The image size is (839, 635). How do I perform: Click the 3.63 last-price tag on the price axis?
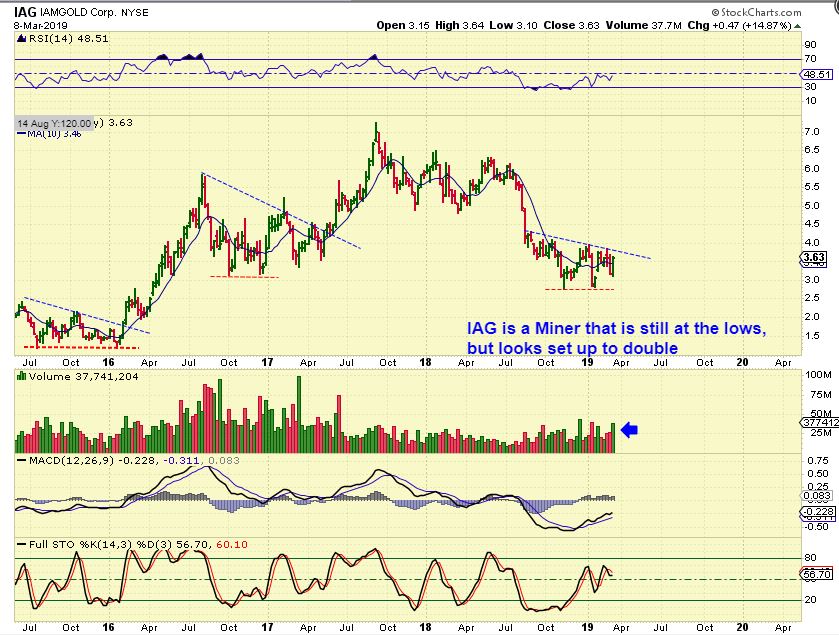click(x=815, y=257)
